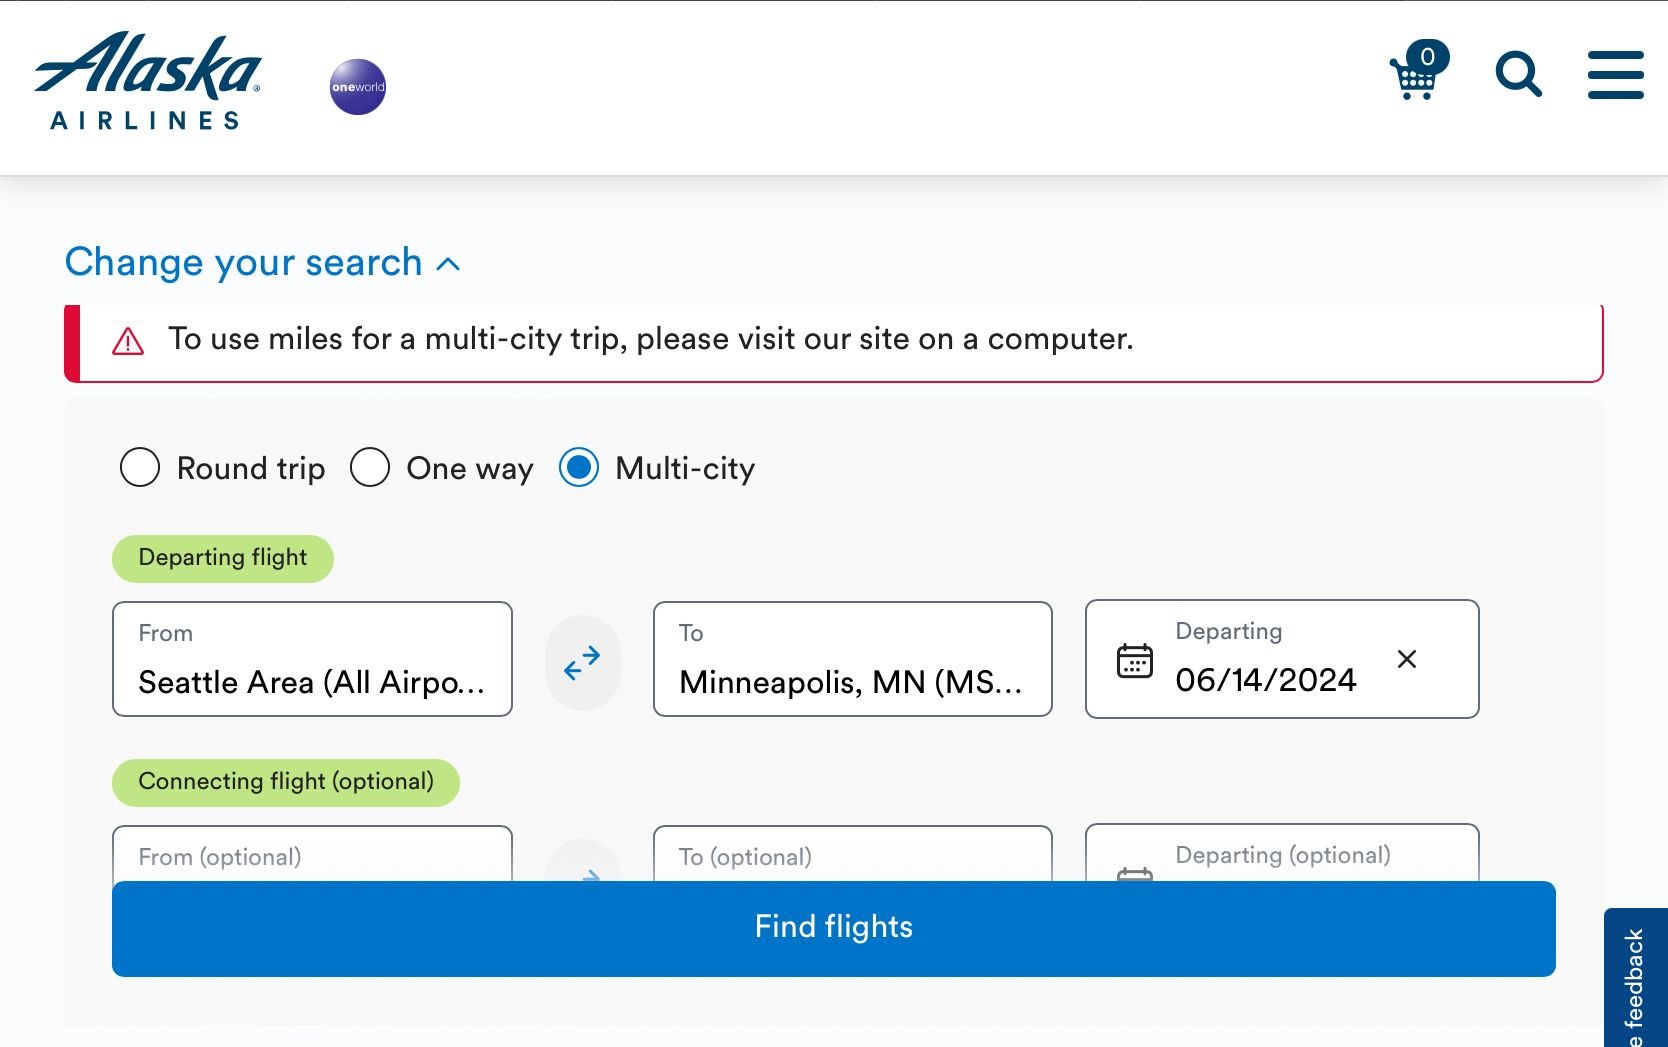Select the Round trip option
The image size is (1668, 1047).
[x=140, y=468]
